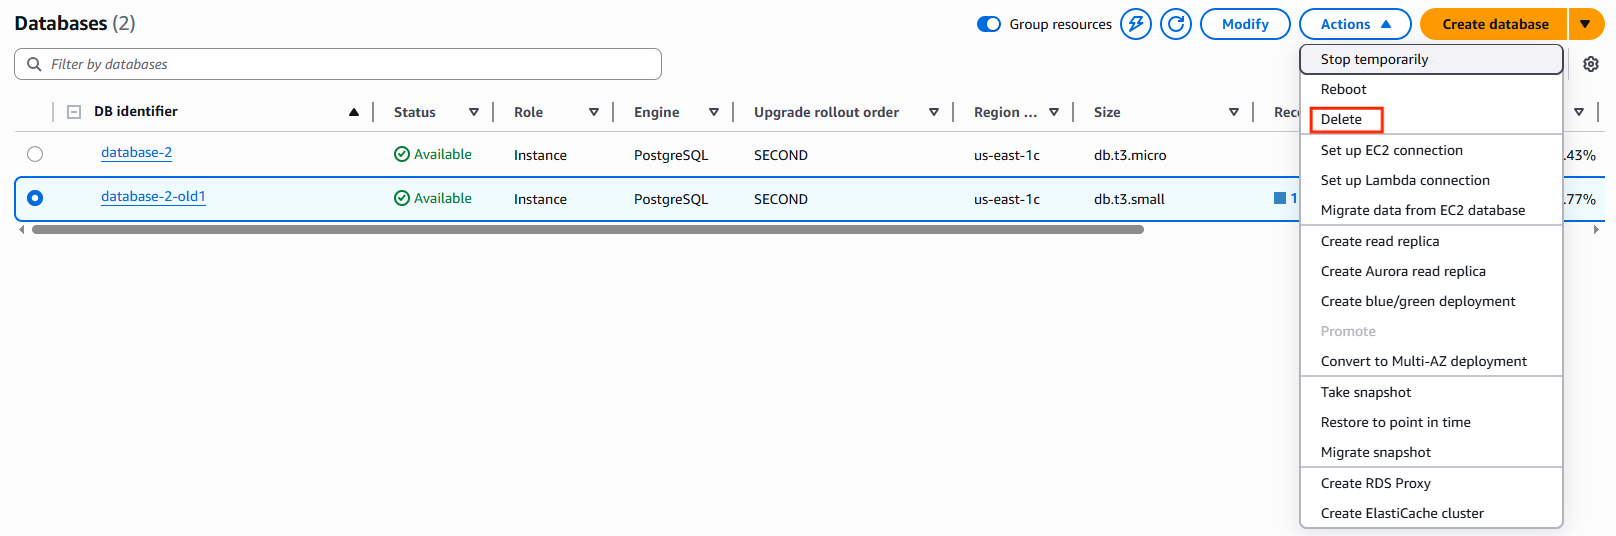The height and width of the screenshot is (536, 1616).
Task: Open table preferences gear icon
Action: (x=1590, y=64)
